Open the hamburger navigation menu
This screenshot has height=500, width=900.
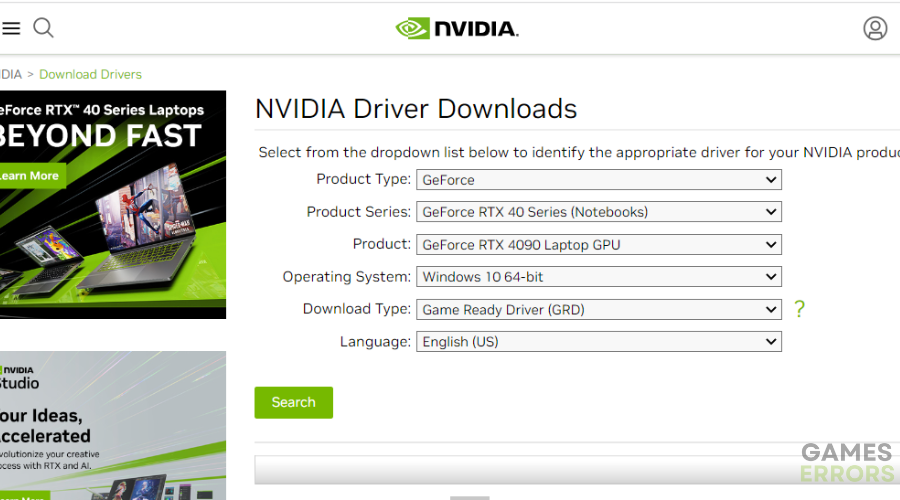11,28
